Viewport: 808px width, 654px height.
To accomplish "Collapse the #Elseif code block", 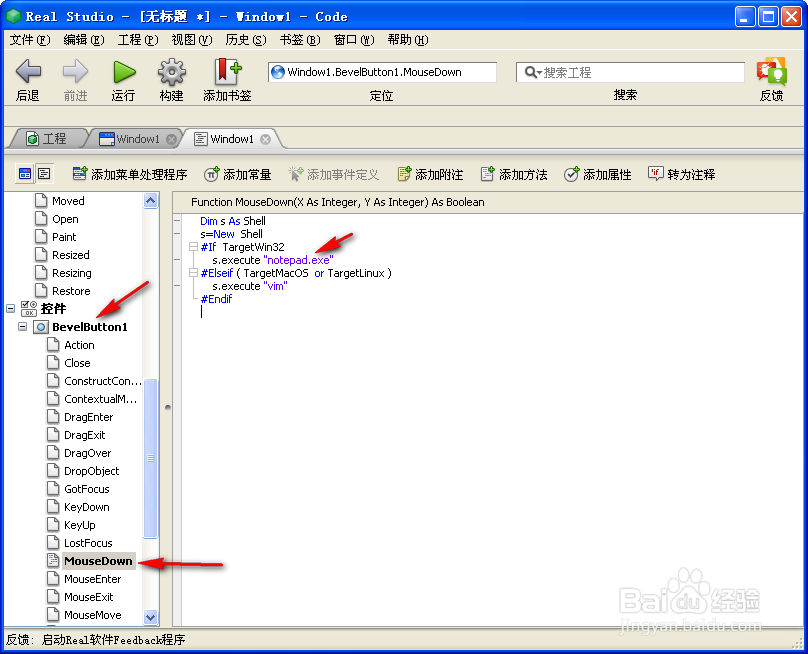I will [193, 273].
